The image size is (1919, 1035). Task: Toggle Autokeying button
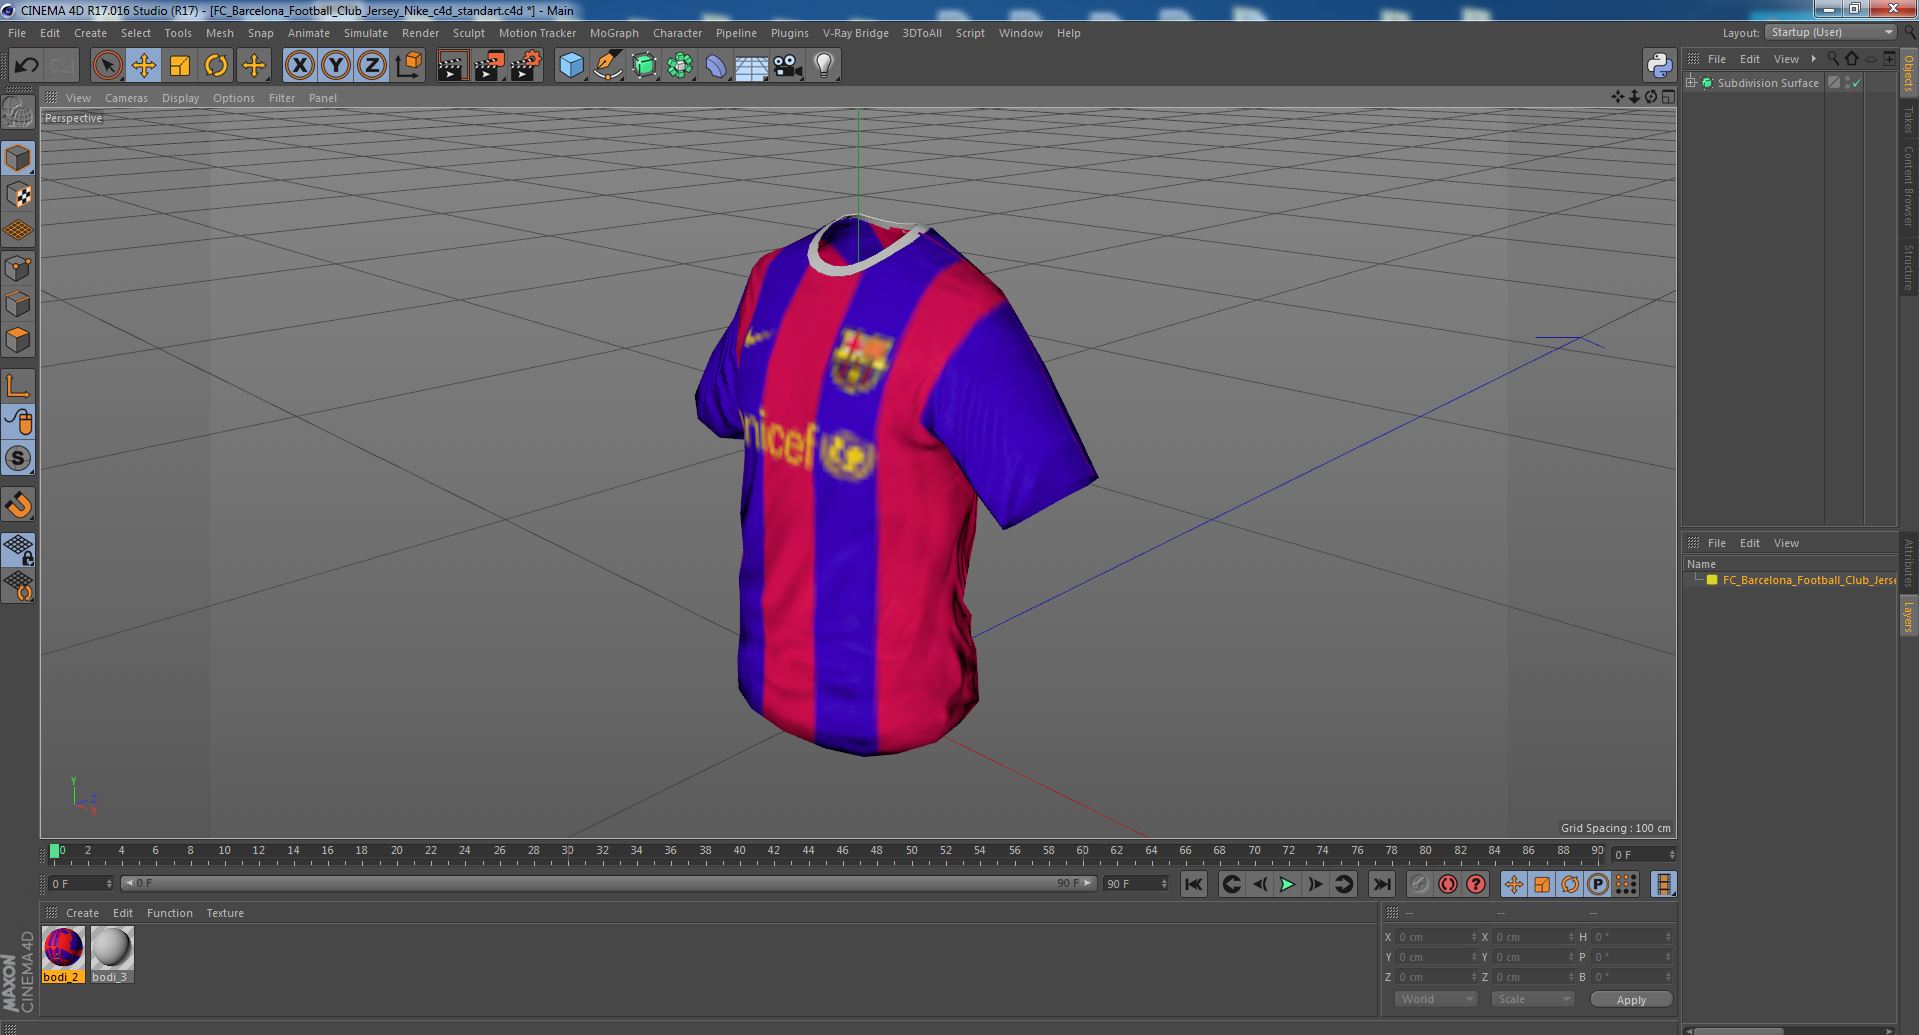point(1447,884)
